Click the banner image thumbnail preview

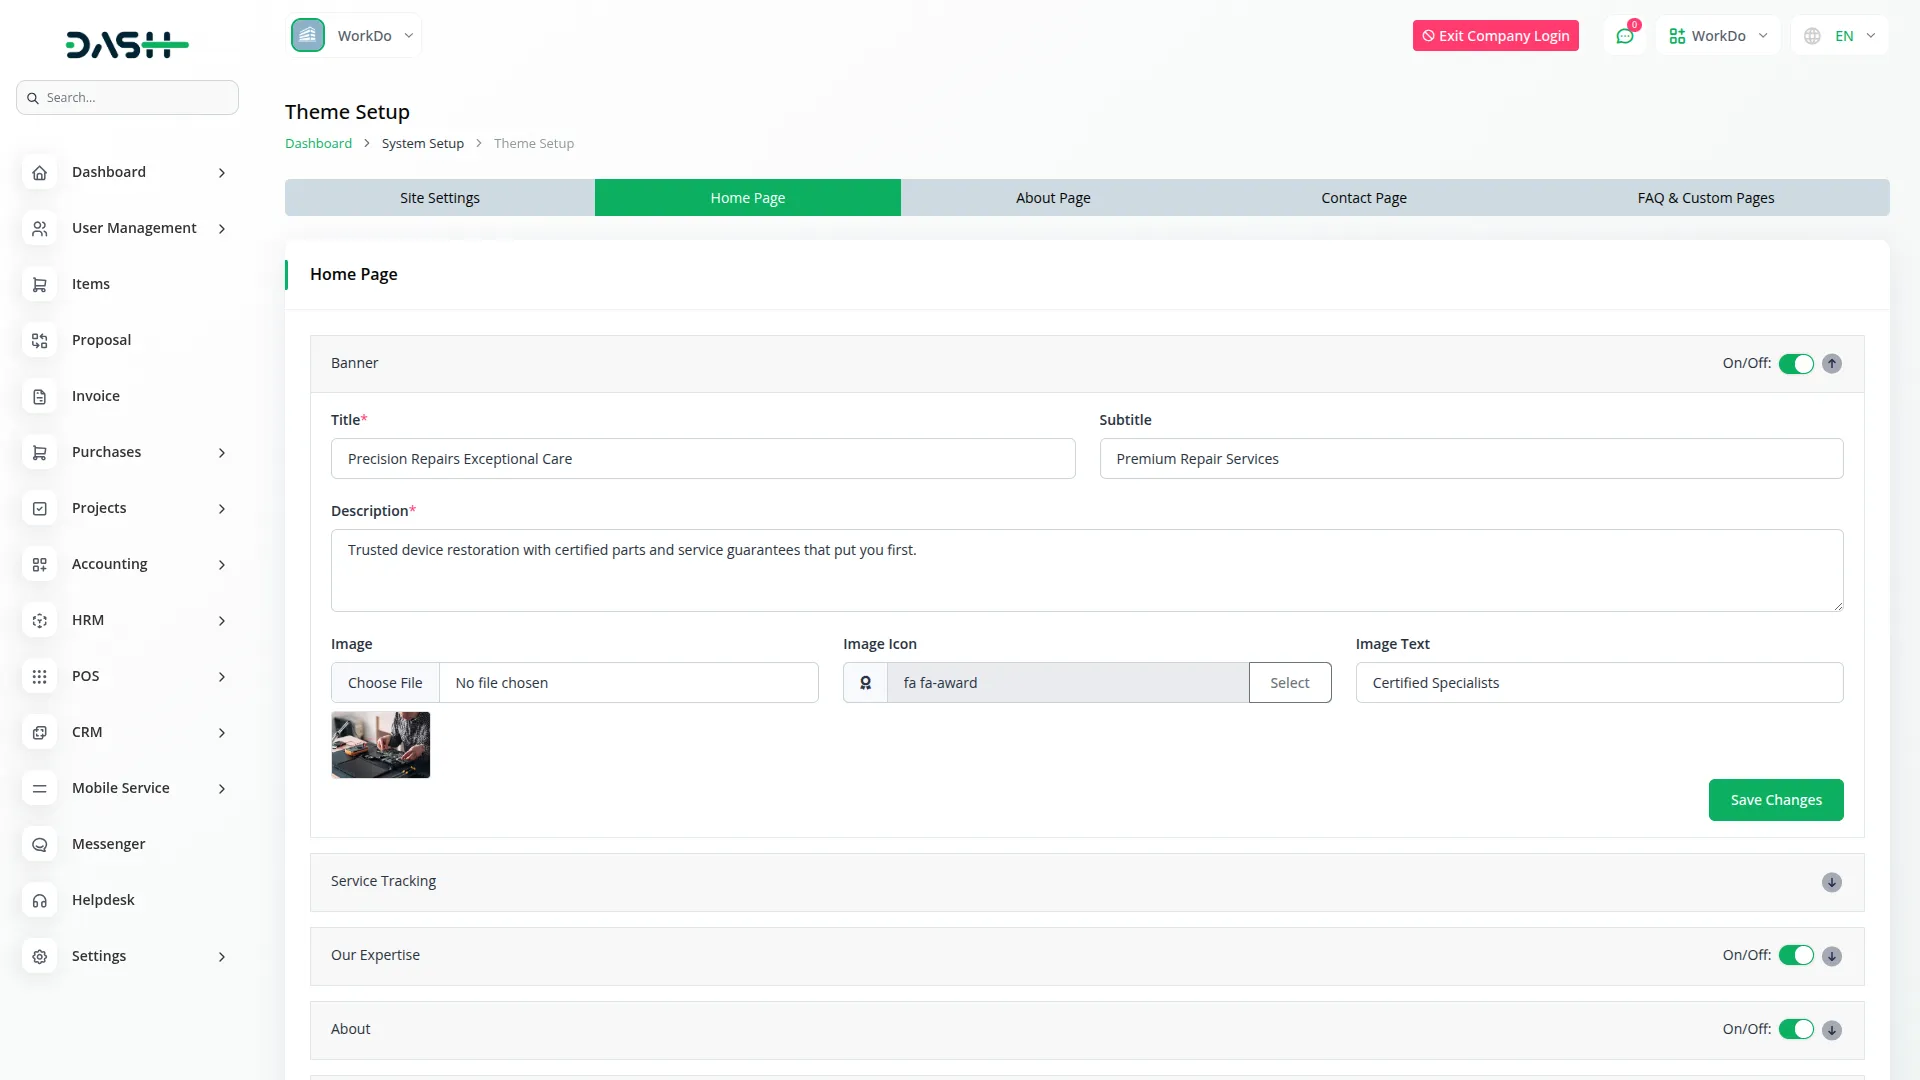tap(380, 744)
